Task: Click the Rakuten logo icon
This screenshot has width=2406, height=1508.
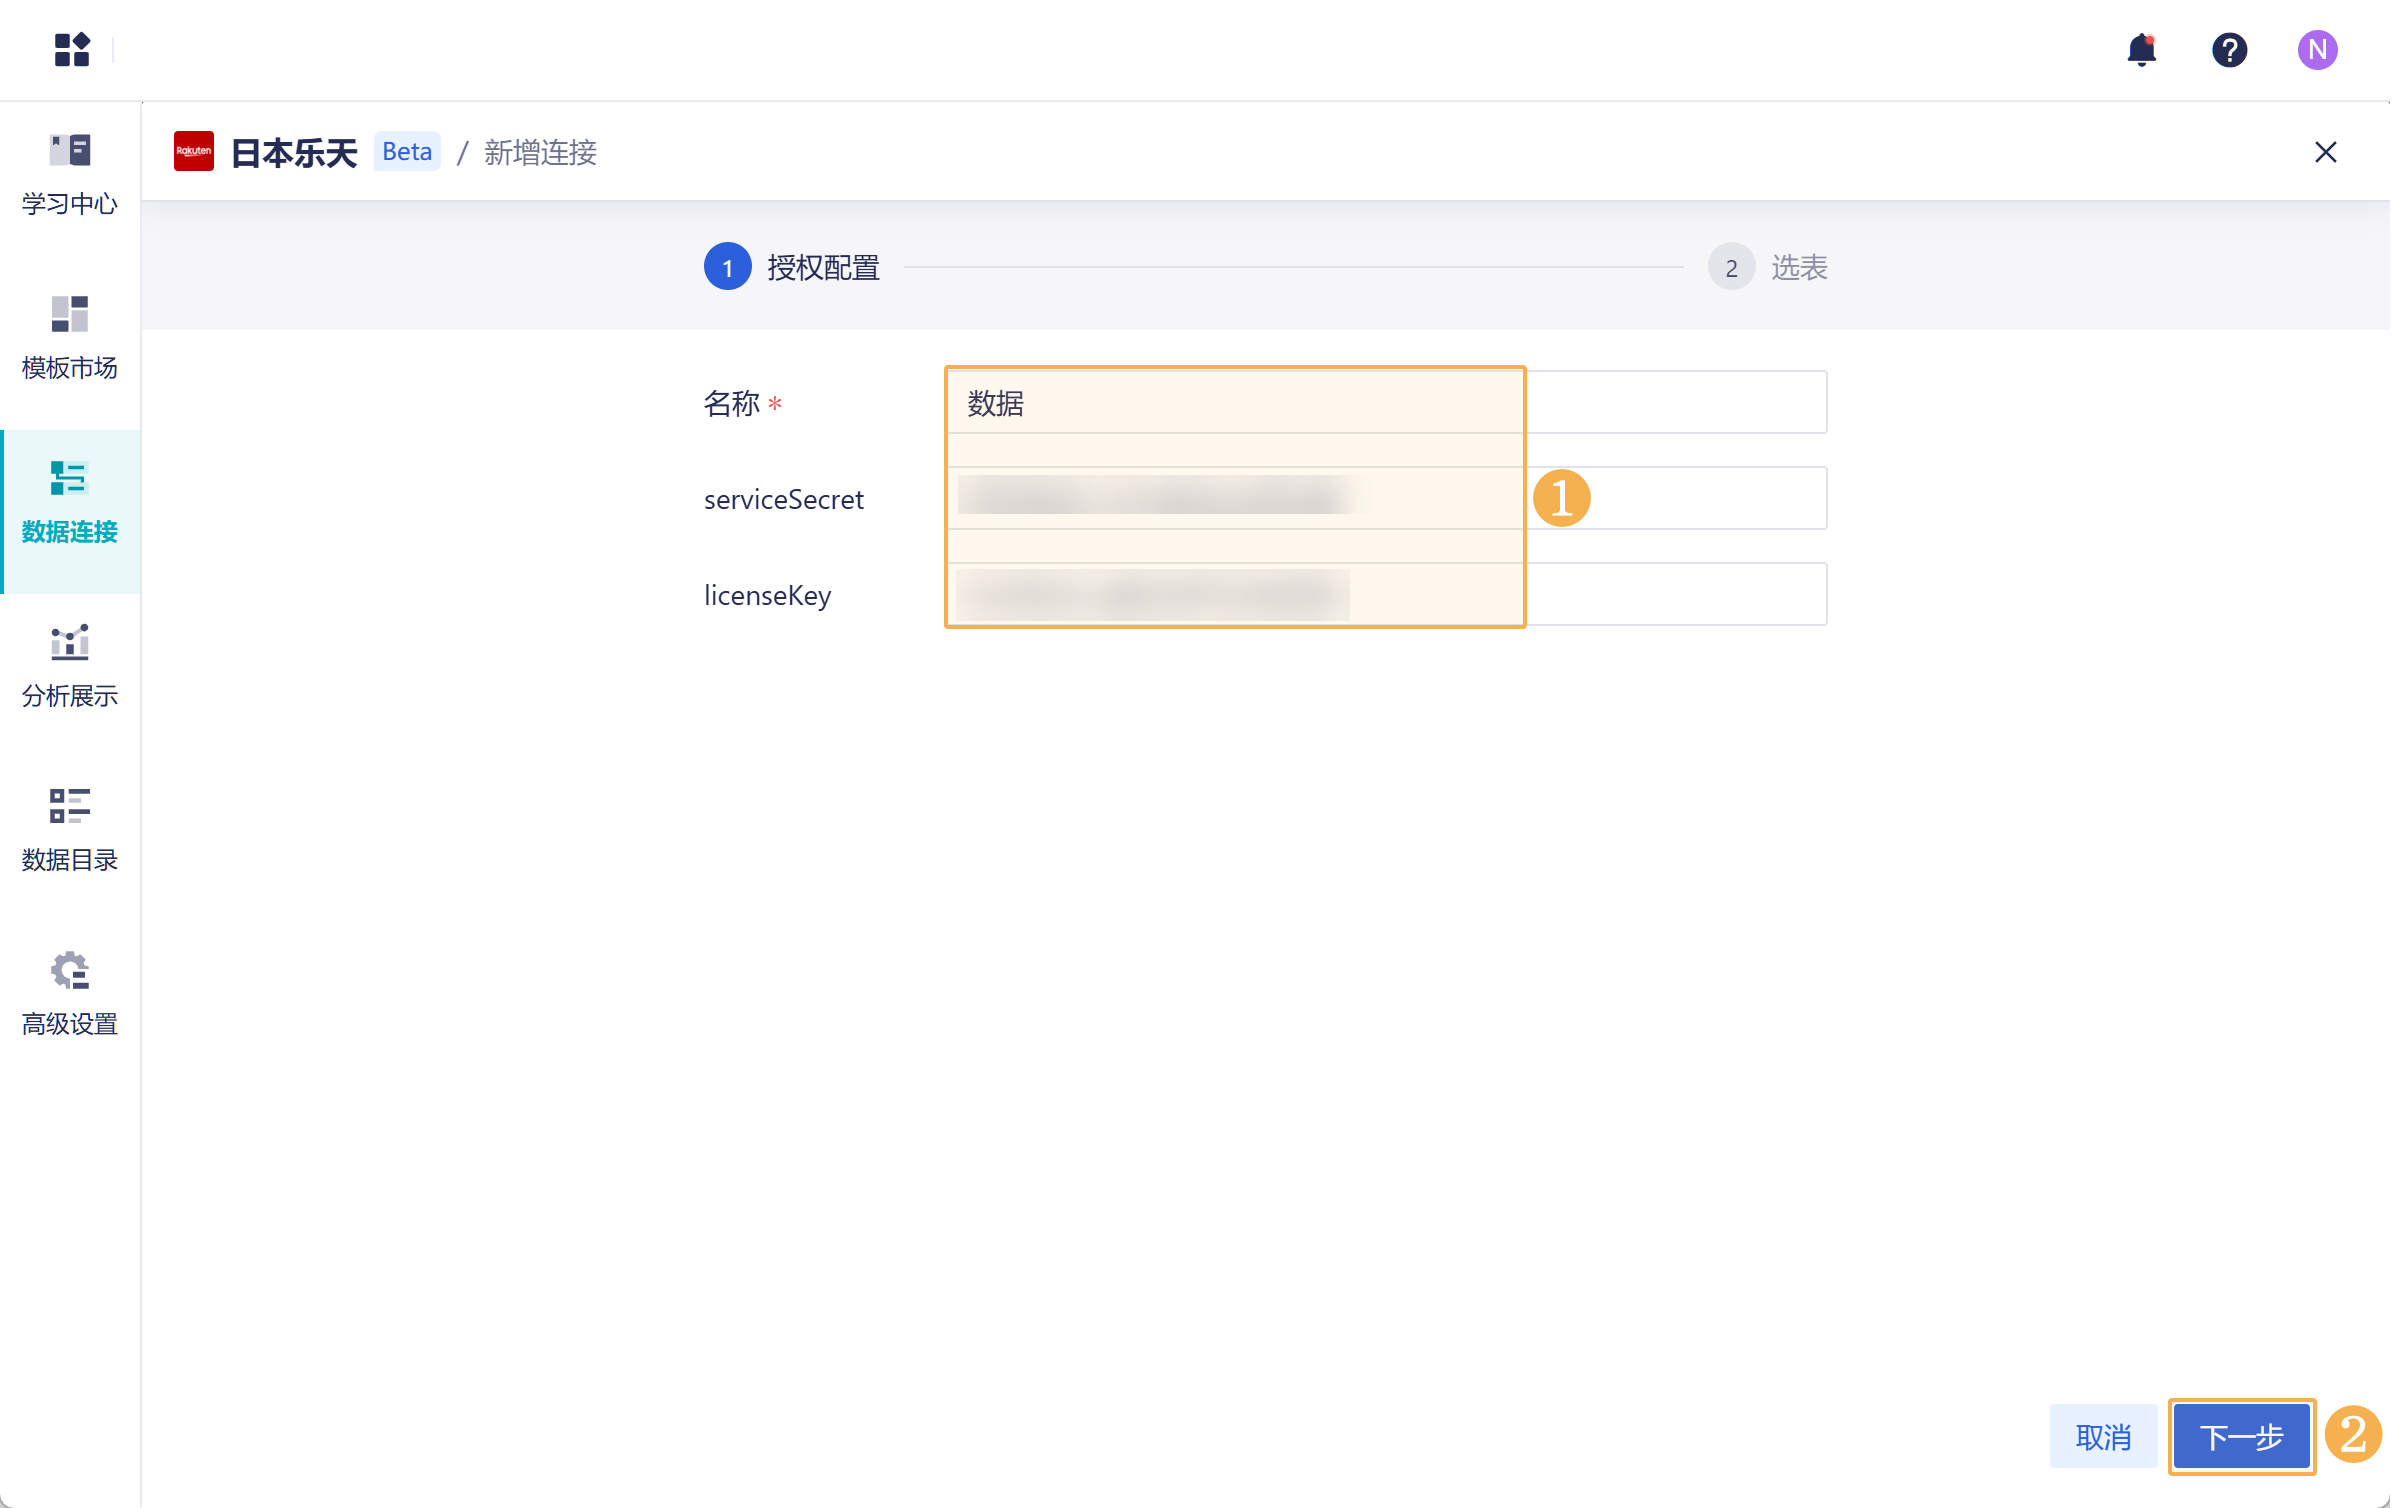Action: coord(194,152)
